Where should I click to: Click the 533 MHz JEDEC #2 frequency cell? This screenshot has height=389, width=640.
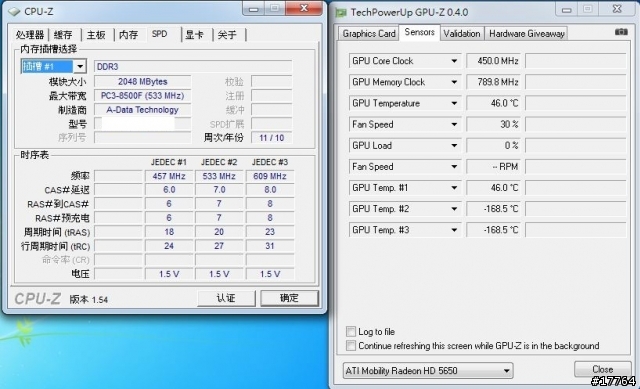pos(219,176)
